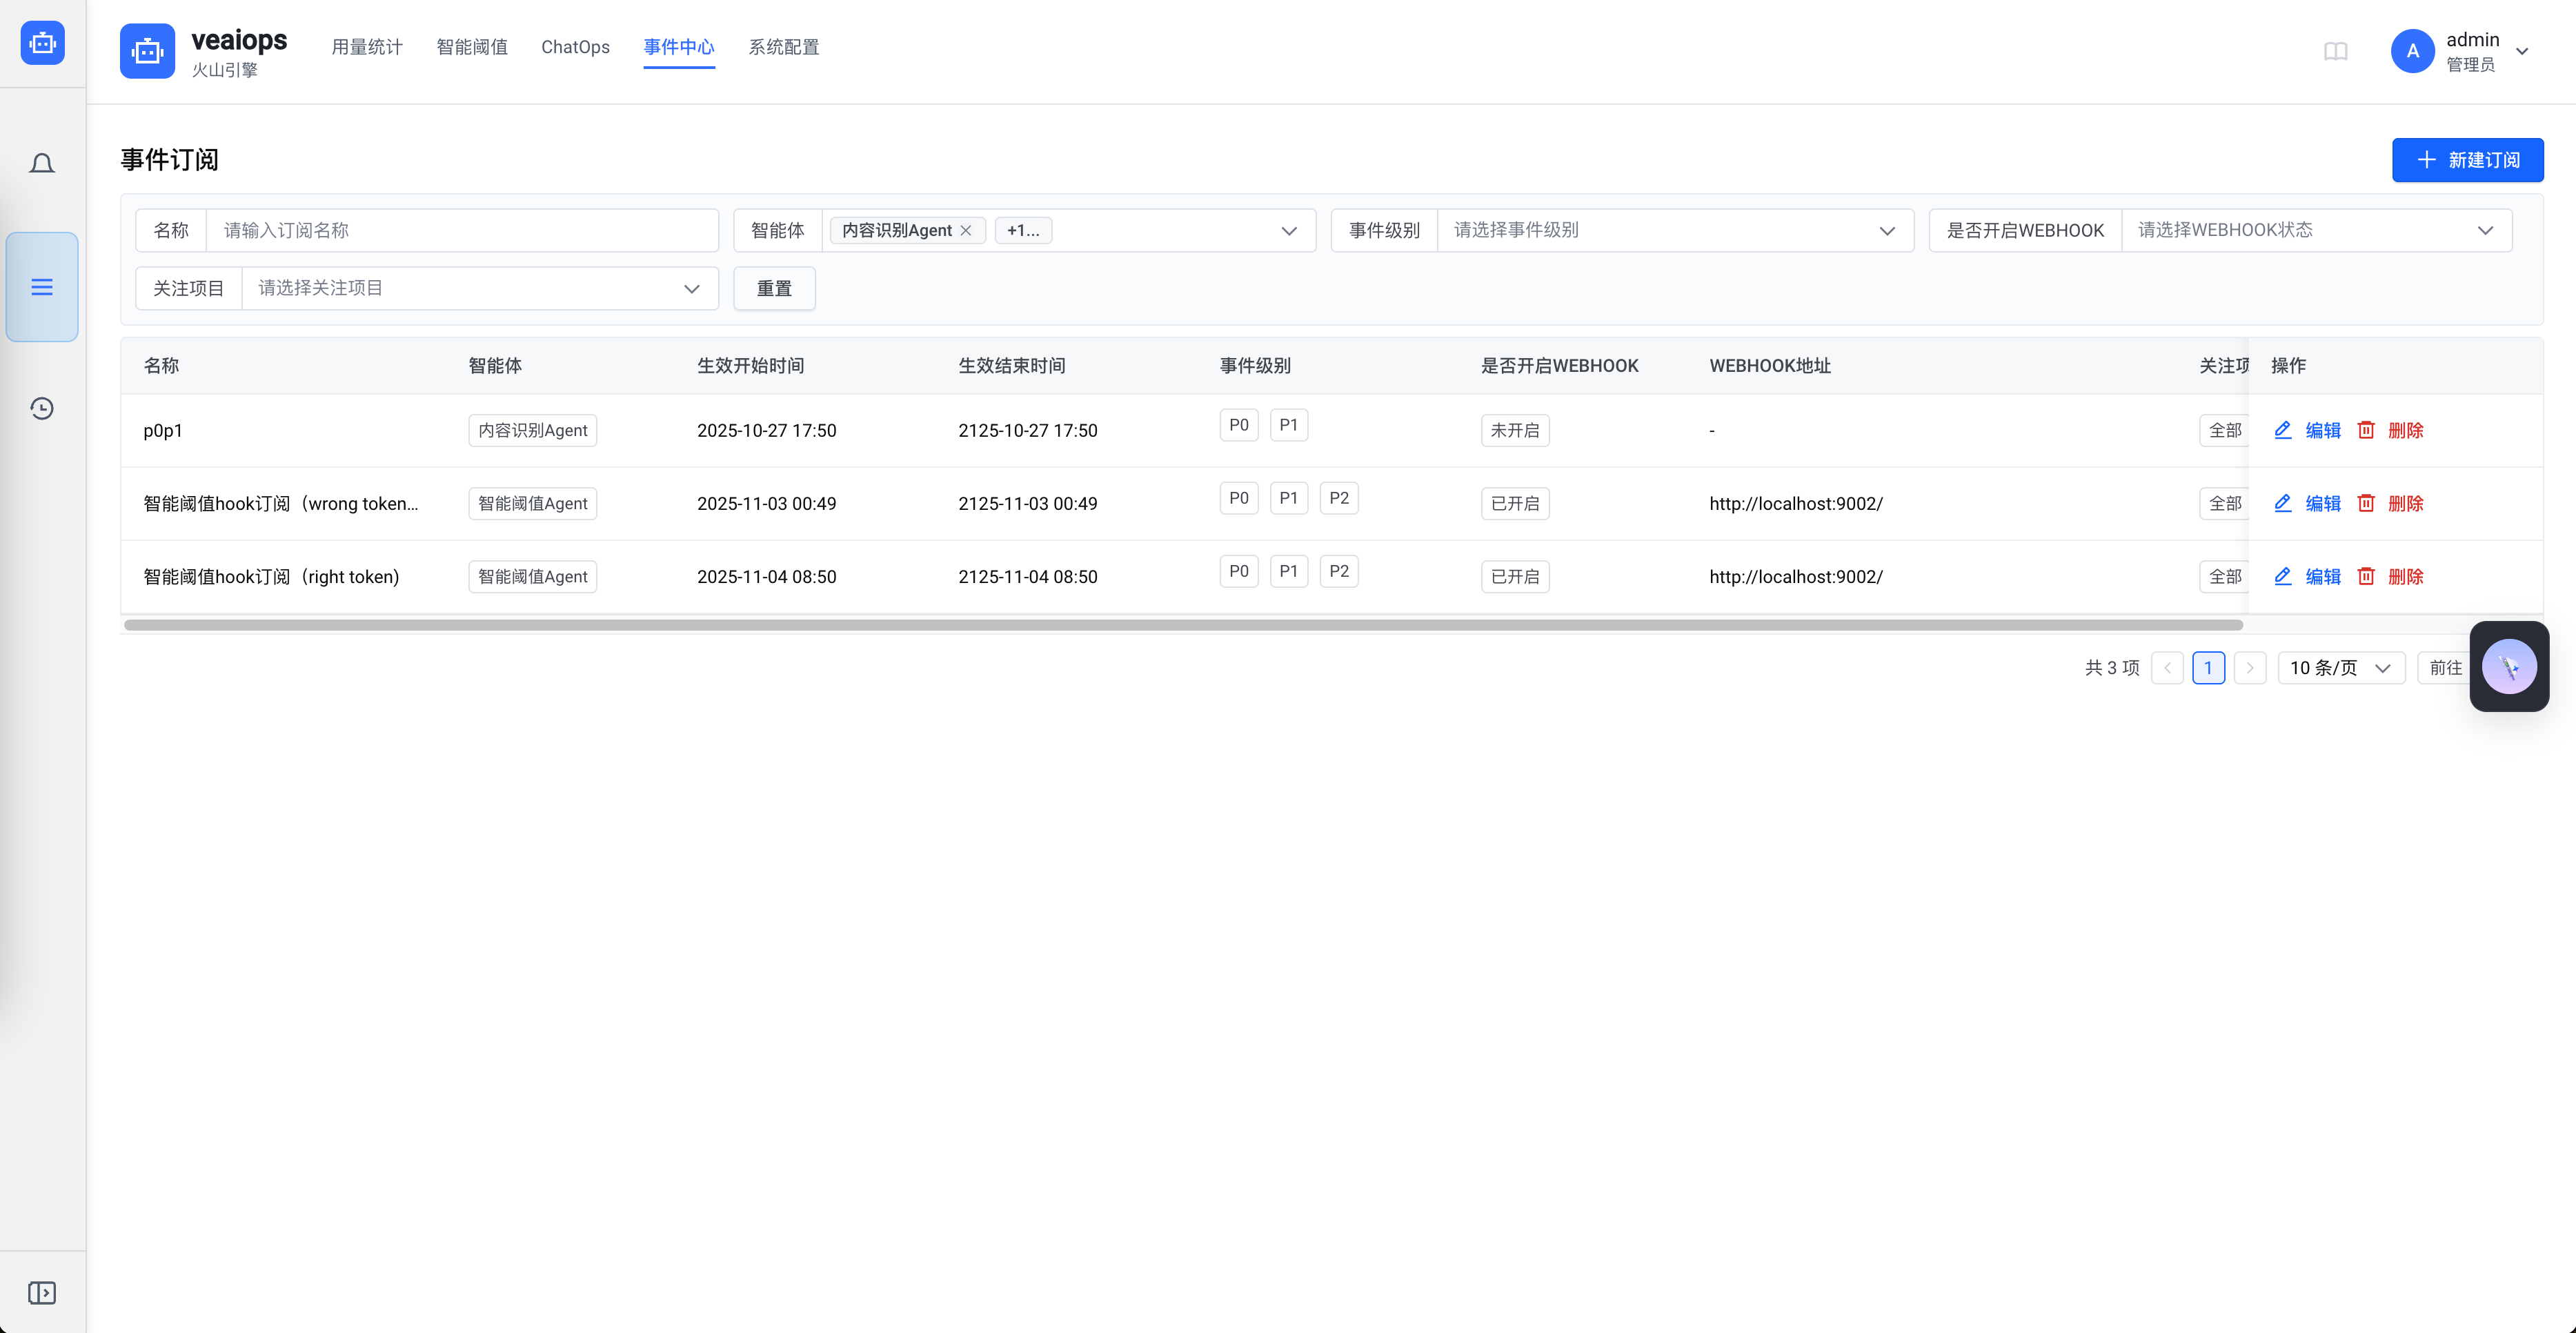Select the list menu icon in sidebar

pyautogui.click(x=42, y=287)
